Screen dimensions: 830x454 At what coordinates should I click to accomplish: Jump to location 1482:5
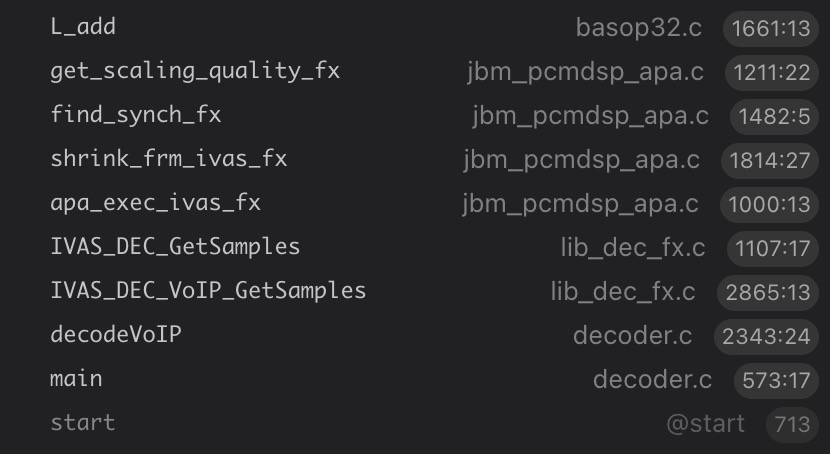(x=774, y=116)
